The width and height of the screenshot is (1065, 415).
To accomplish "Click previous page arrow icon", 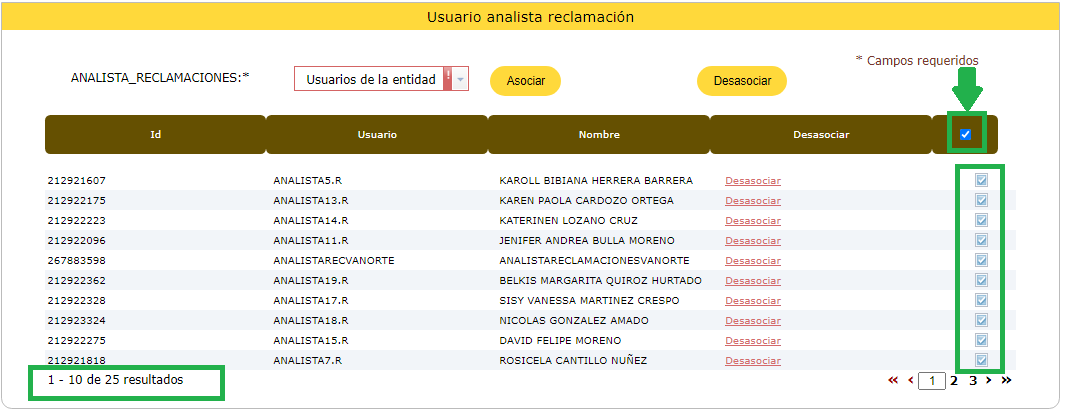I will [x=911, y=381].
